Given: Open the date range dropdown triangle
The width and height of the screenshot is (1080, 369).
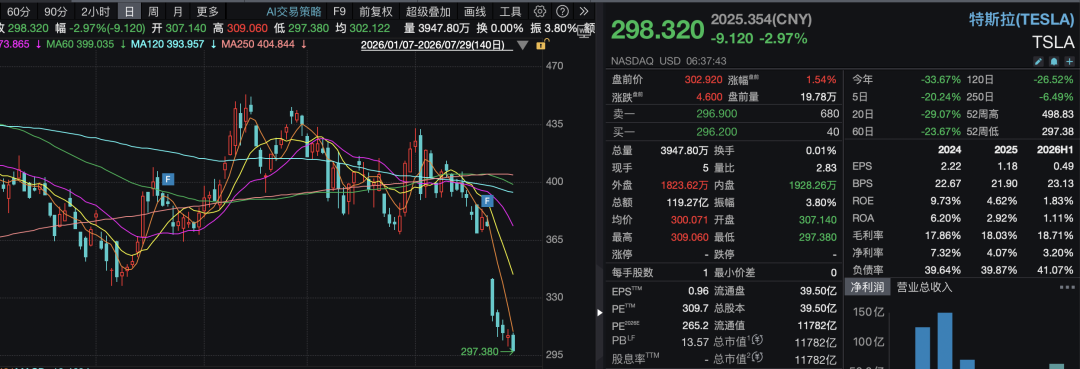Looking at the screenshot, I should [x=523, y=46].
